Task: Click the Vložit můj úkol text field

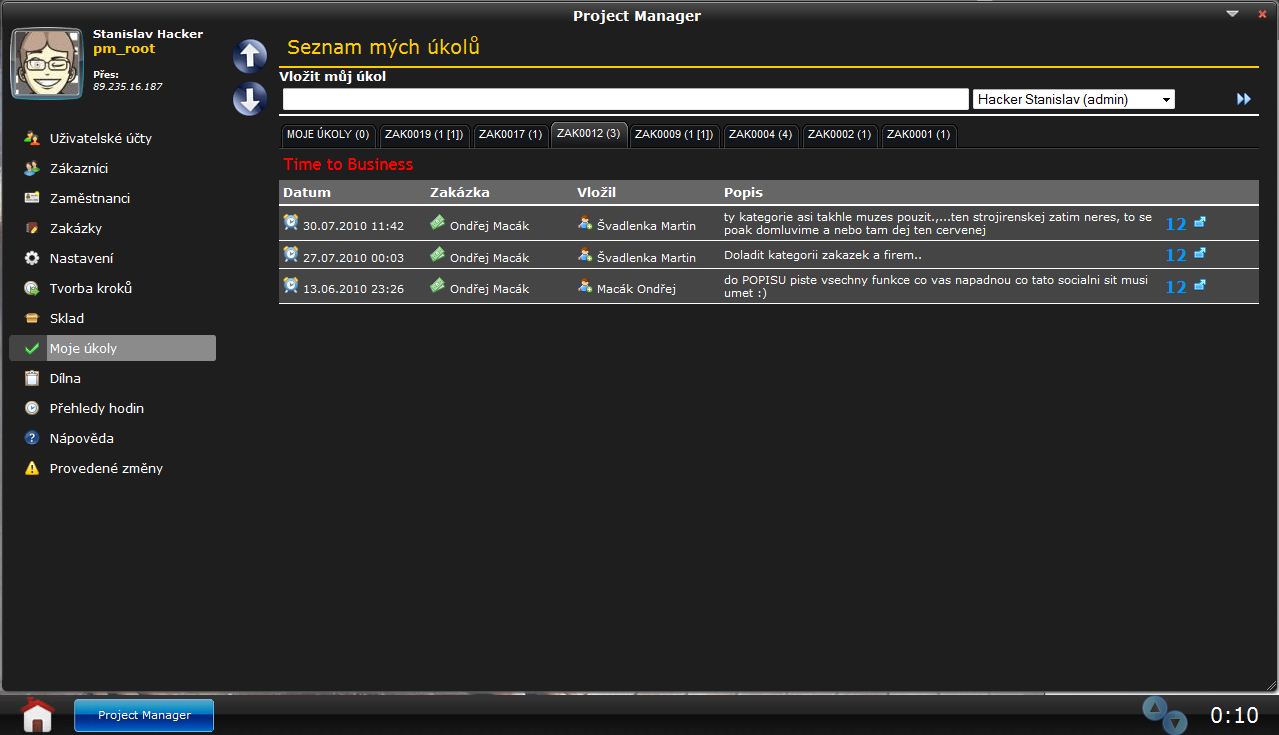Action: (625, 99)
